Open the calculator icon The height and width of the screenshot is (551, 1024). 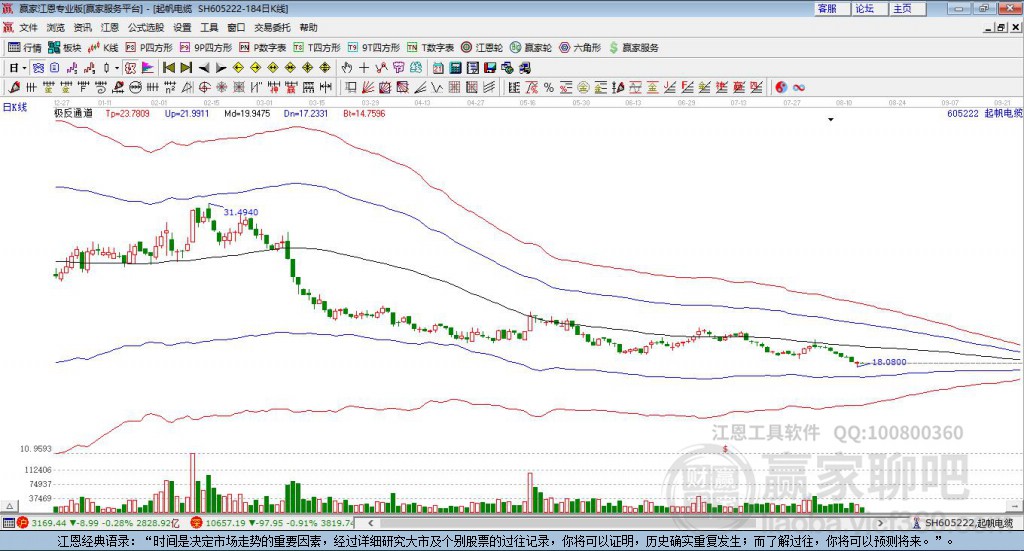point(455,68)
